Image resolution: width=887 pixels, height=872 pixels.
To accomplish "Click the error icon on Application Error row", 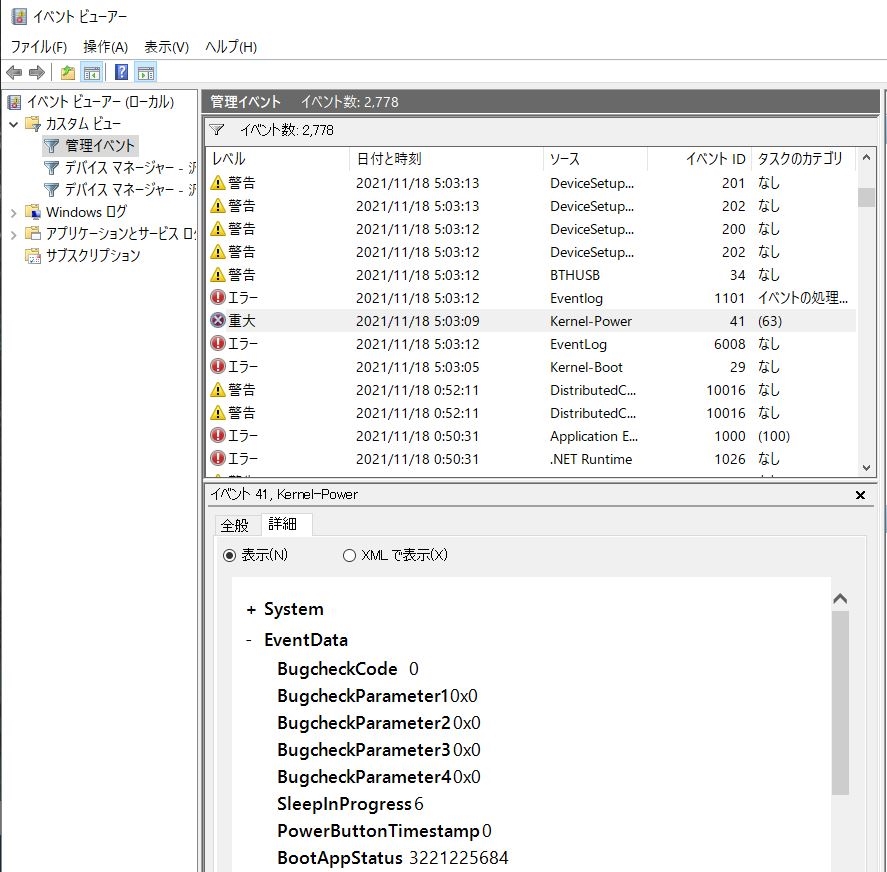I will coord(218,435).
